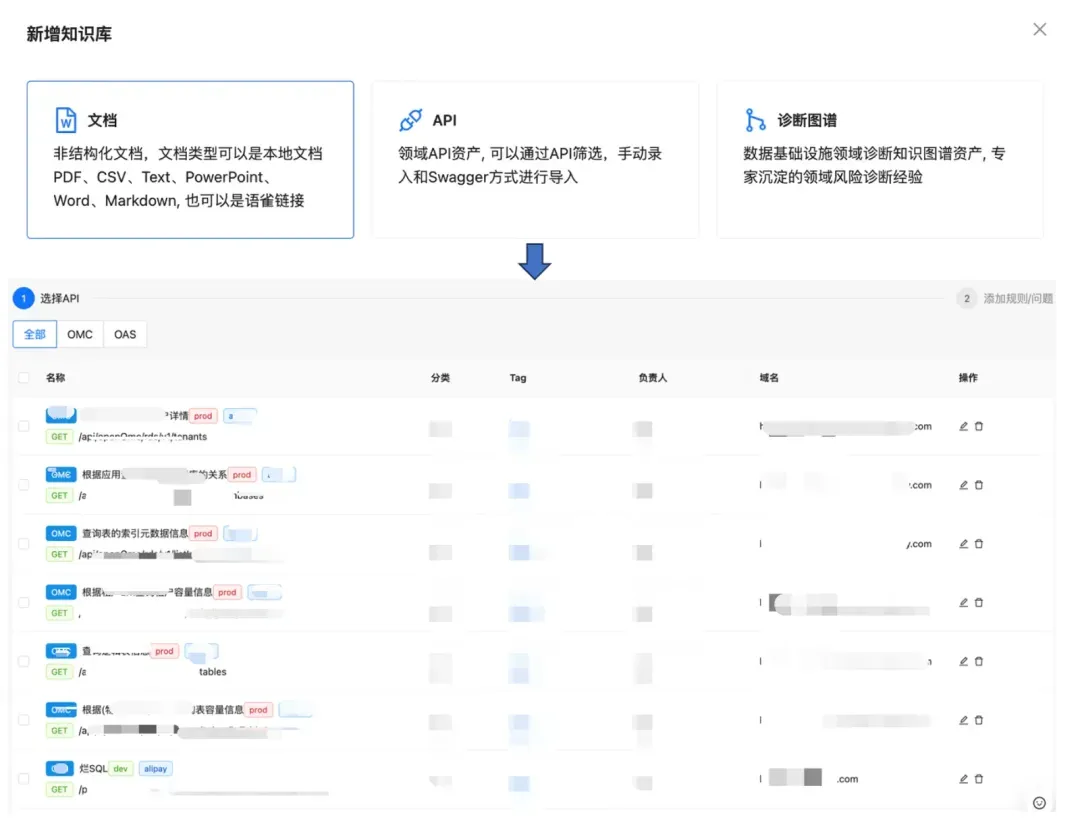Click the API plug icon
Screen dimensions: 1080x834
coord(411,120)
